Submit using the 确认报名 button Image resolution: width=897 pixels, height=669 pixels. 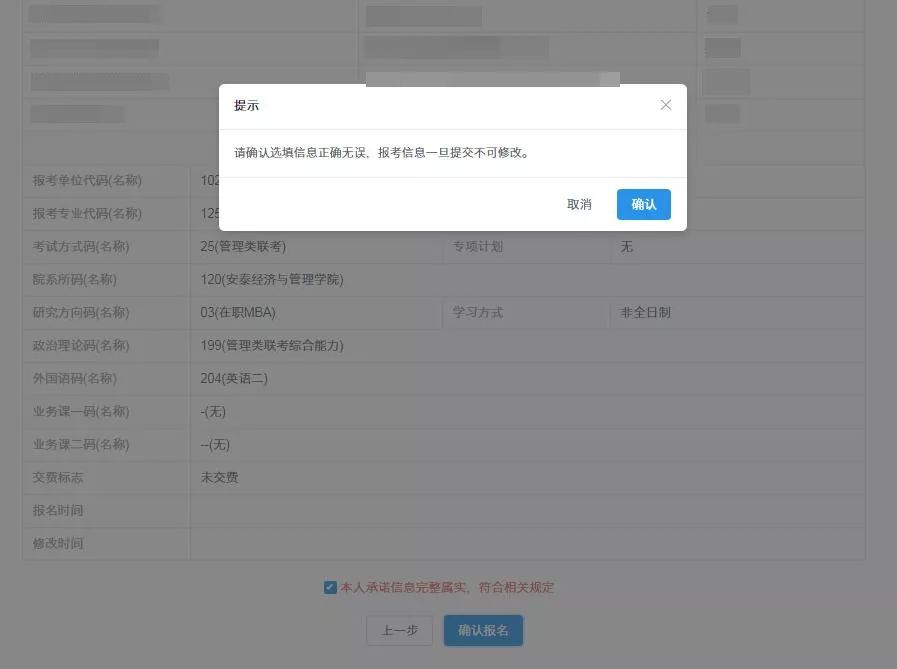pos(483,631)
